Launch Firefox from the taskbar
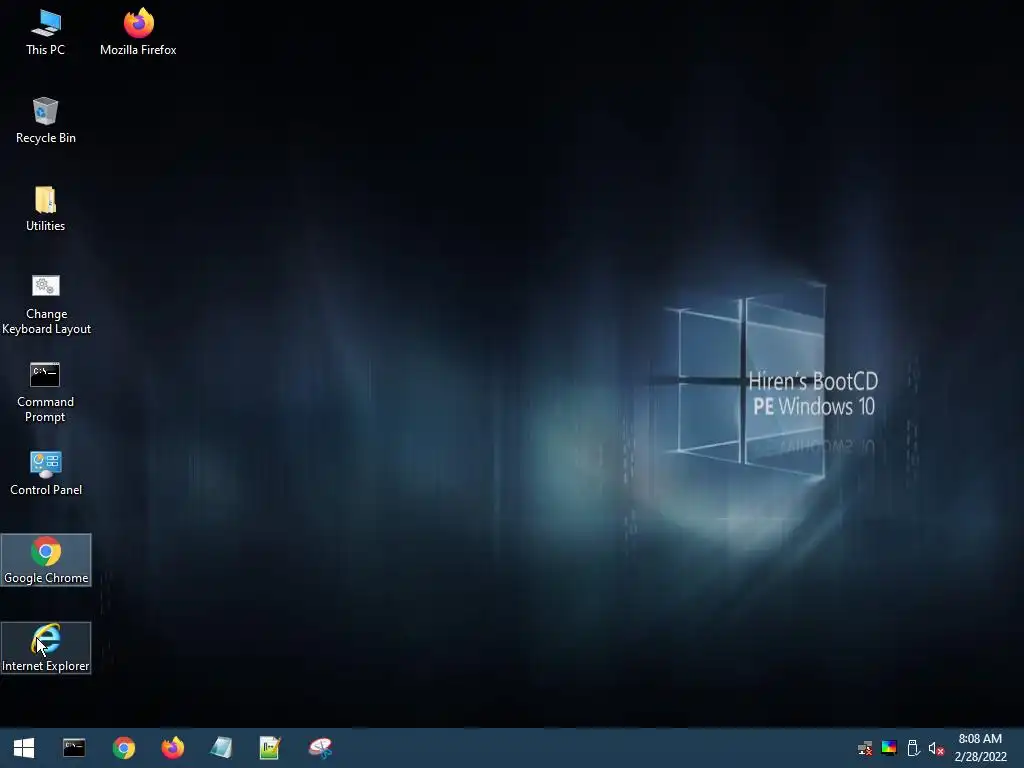The width and height of the screenshot is (1024, 768). [172, 748]
